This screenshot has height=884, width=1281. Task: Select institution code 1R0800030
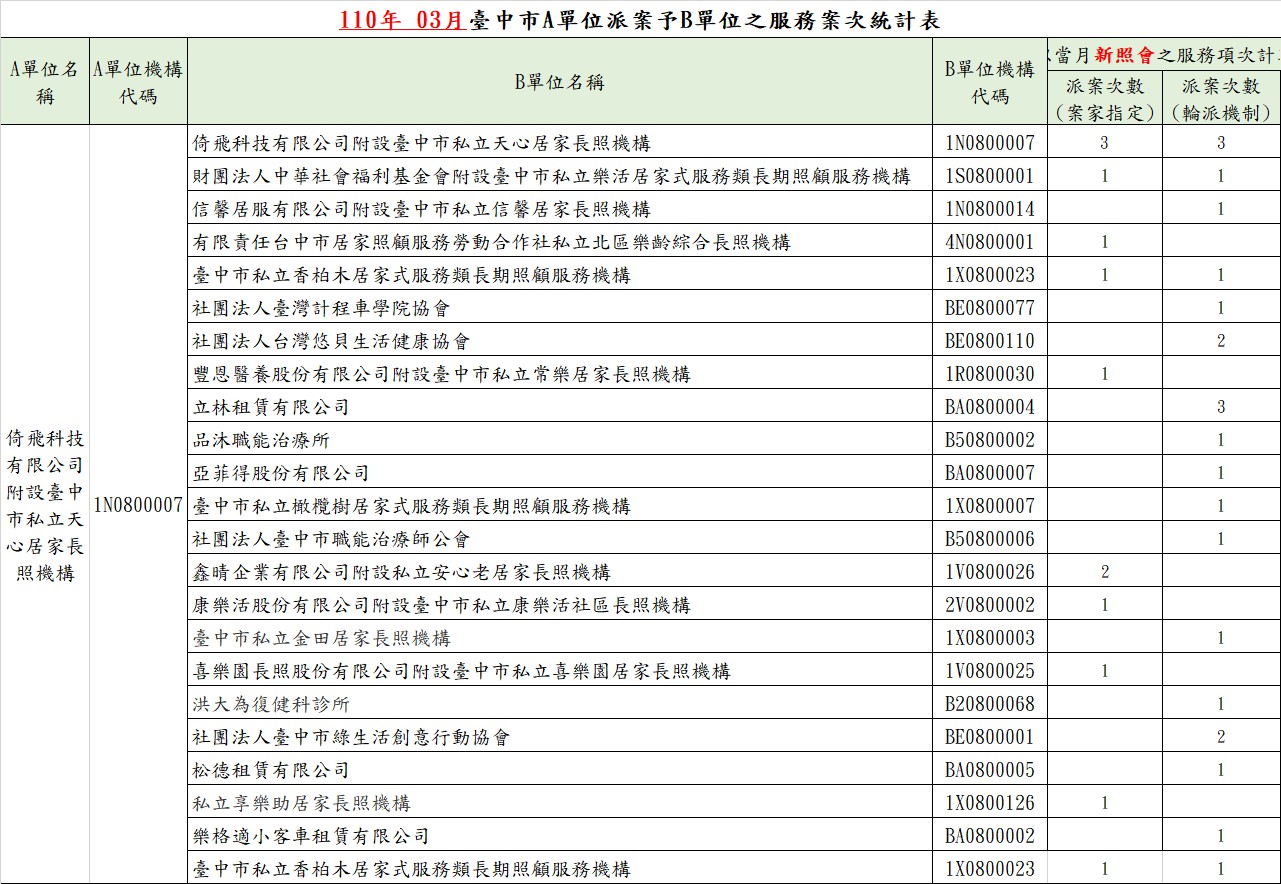(x=990, y=374)
